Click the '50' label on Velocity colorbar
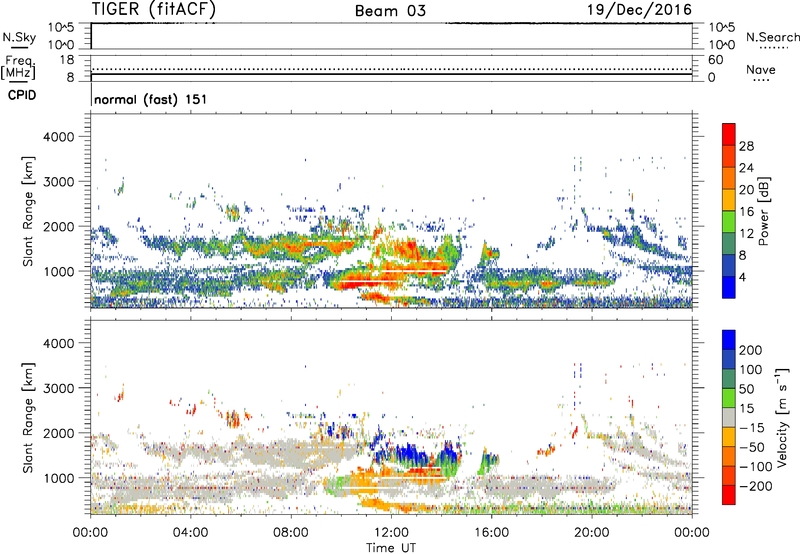 (746, 389)
